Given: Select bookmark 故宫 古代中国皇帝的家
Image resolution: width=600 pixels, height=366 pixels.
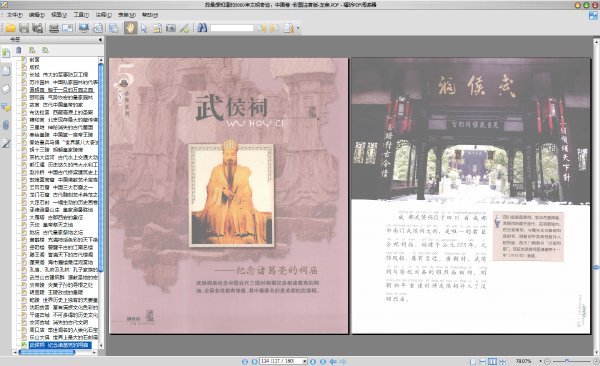Looking at the screenshot, I should pyautogui.click(x=56, y=105).
